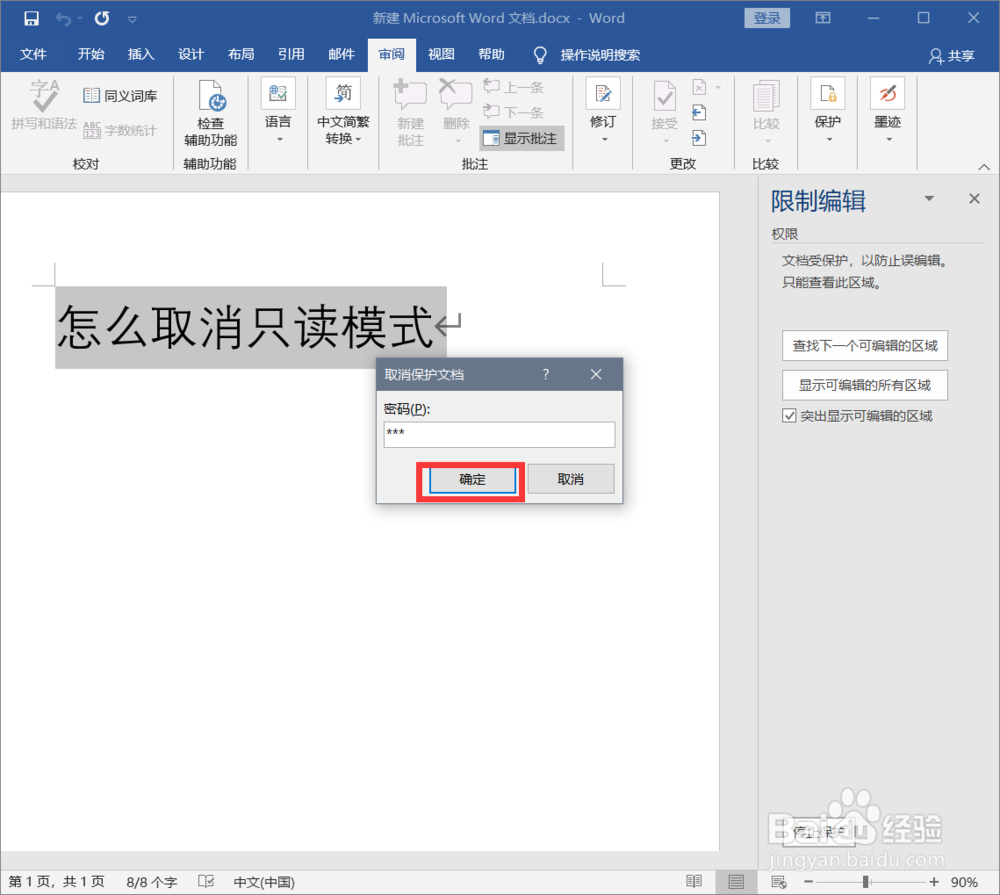Click 取消 in the unprotect dialog

pos(571,479)
